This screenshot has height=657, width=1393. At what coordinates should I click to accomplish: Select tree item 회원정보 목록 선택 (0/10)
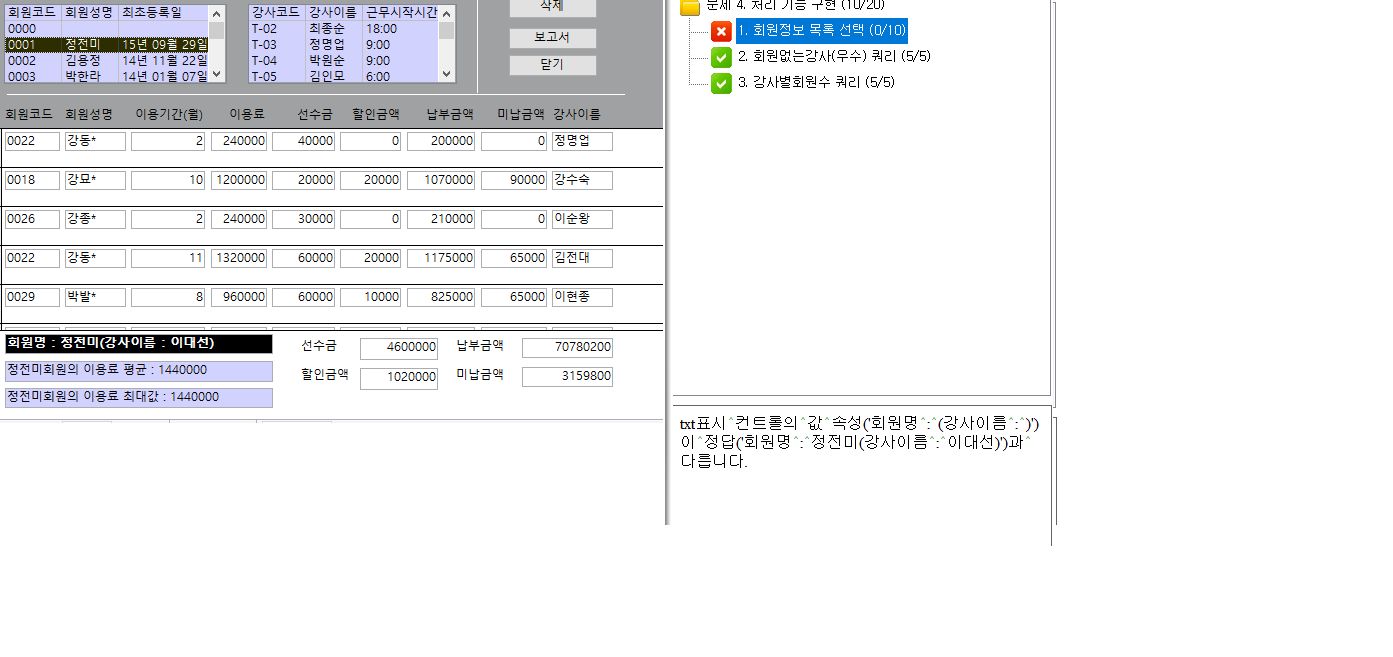click(821, 31)
